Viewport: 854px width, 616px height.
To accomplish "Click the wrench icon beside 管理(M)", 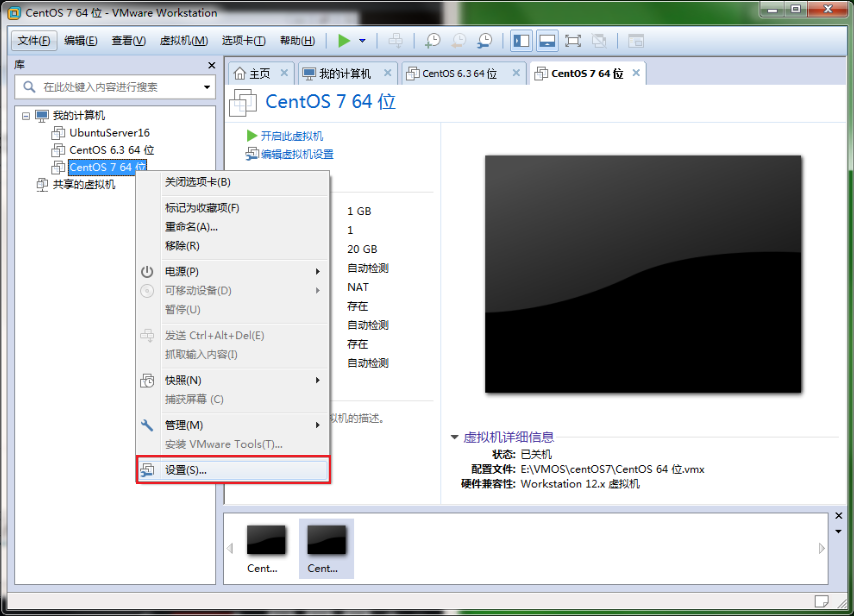I will (147, 425).
